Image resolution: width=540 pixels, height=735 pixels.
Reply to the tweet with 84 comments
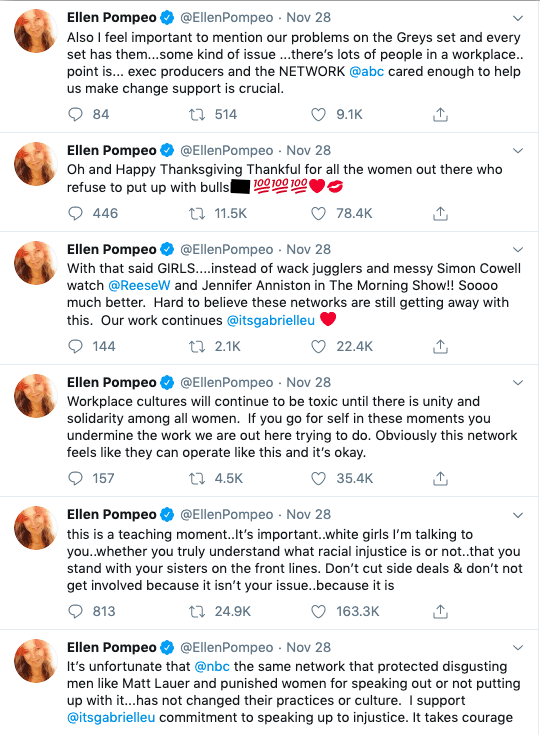tap(75, 114)
